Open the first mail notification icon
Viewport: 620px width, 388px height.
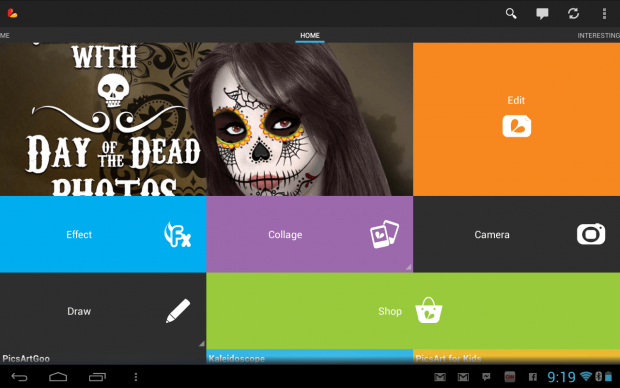(440, 377)
